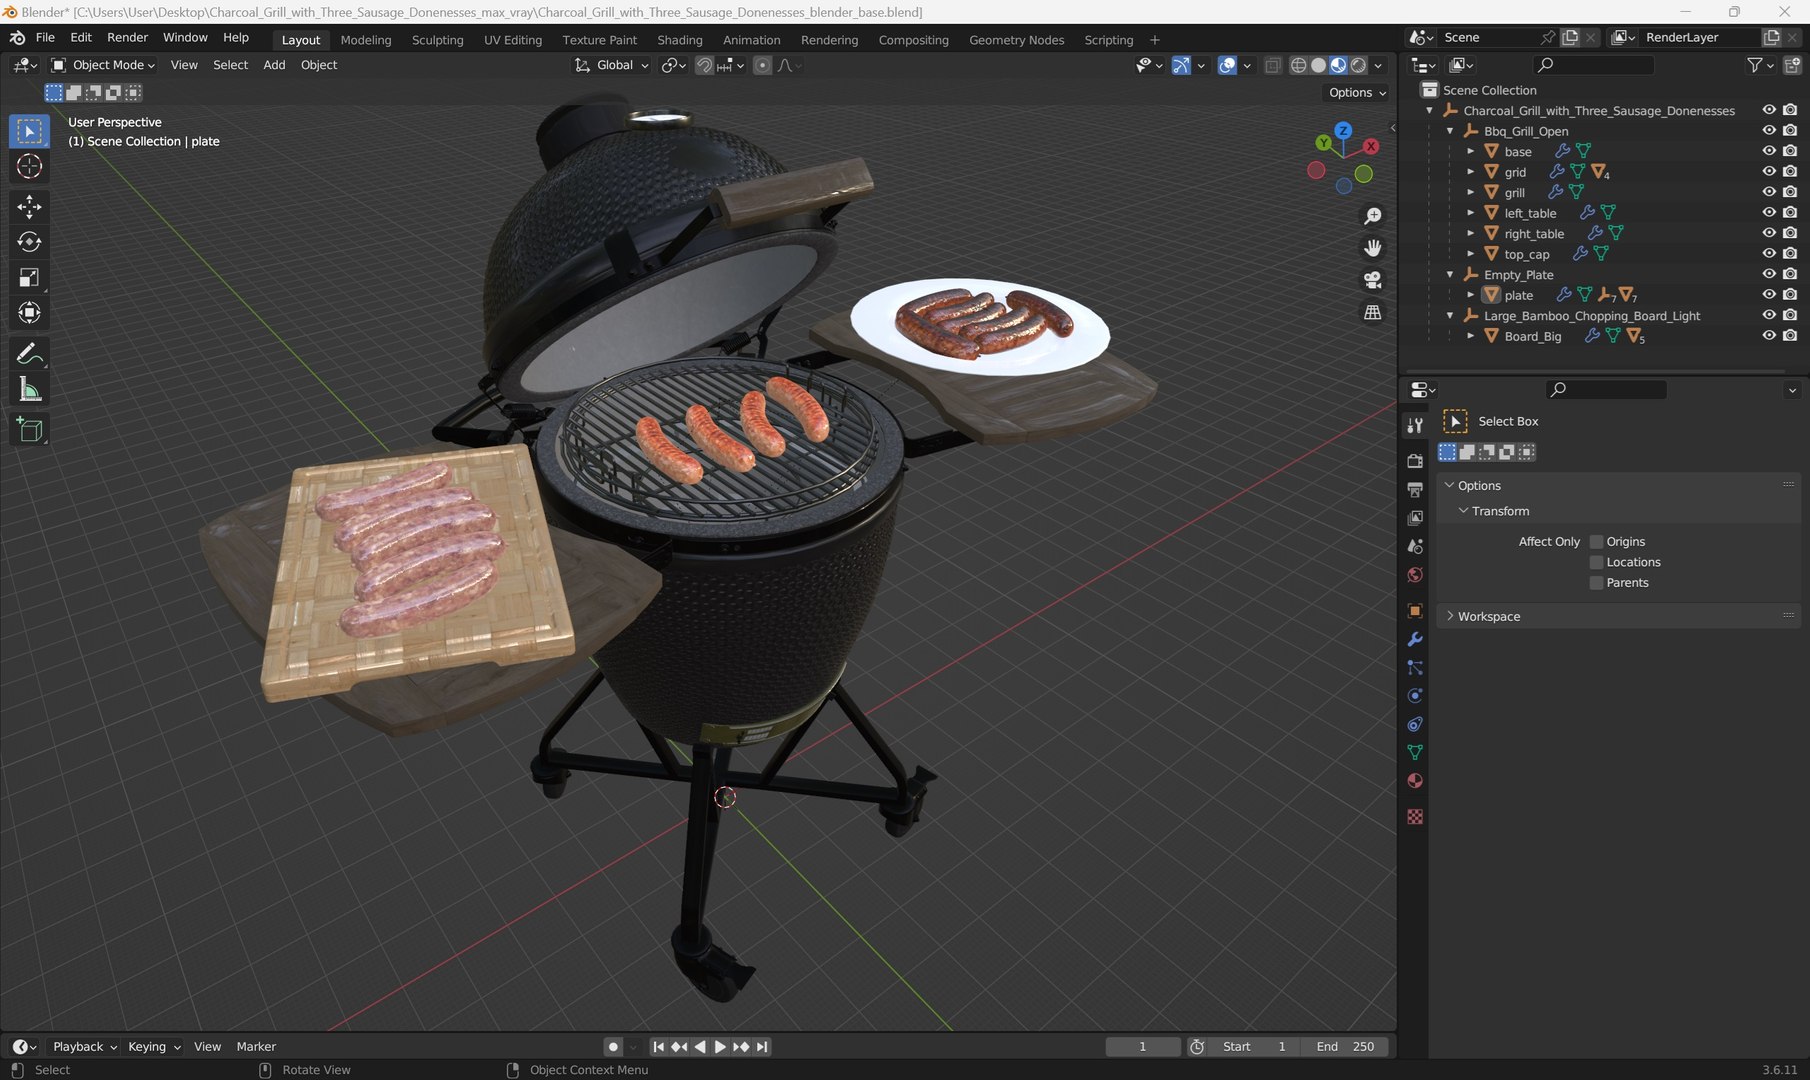Open the Keying popover

154,1047
